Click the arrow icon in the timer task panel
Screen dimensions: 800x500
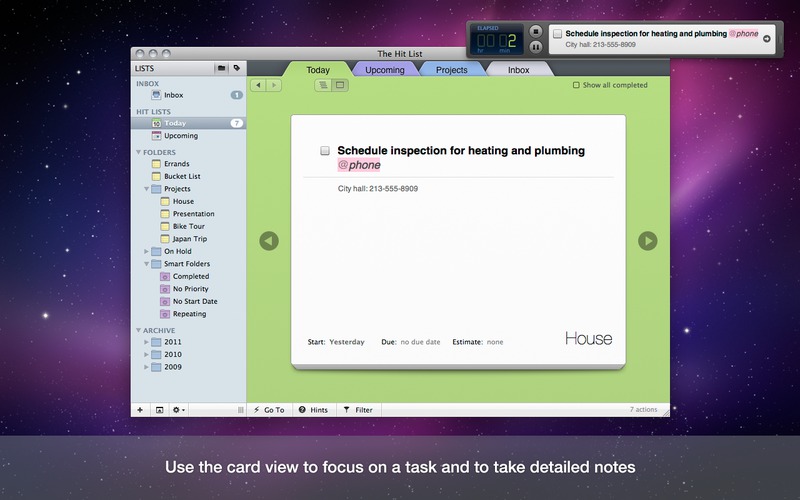766,39
